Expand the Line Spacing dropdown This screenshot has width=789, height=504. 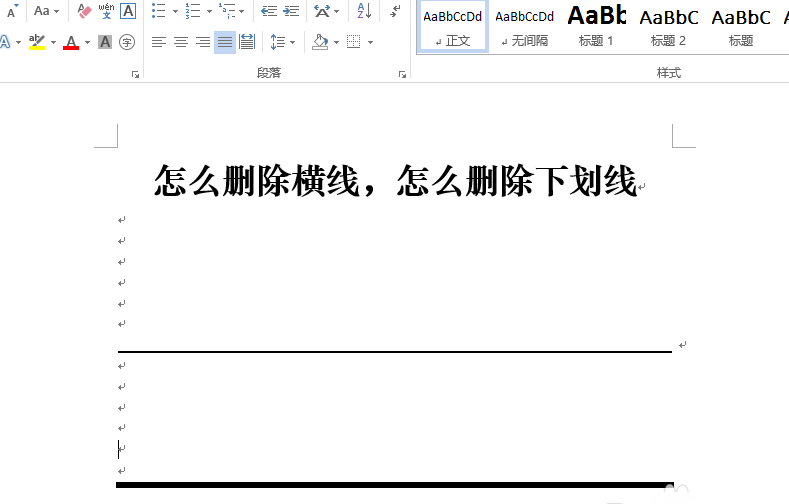click(283, 42)
